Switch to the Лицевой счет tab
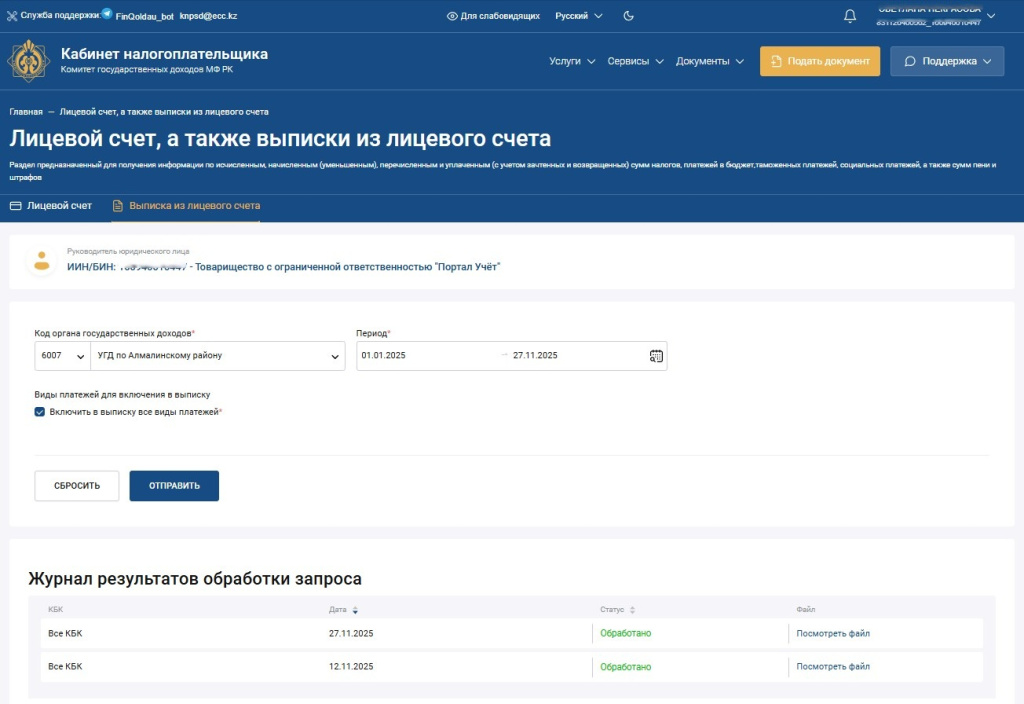This screenshot has height=704, width=1024. (x=51, y=206)
